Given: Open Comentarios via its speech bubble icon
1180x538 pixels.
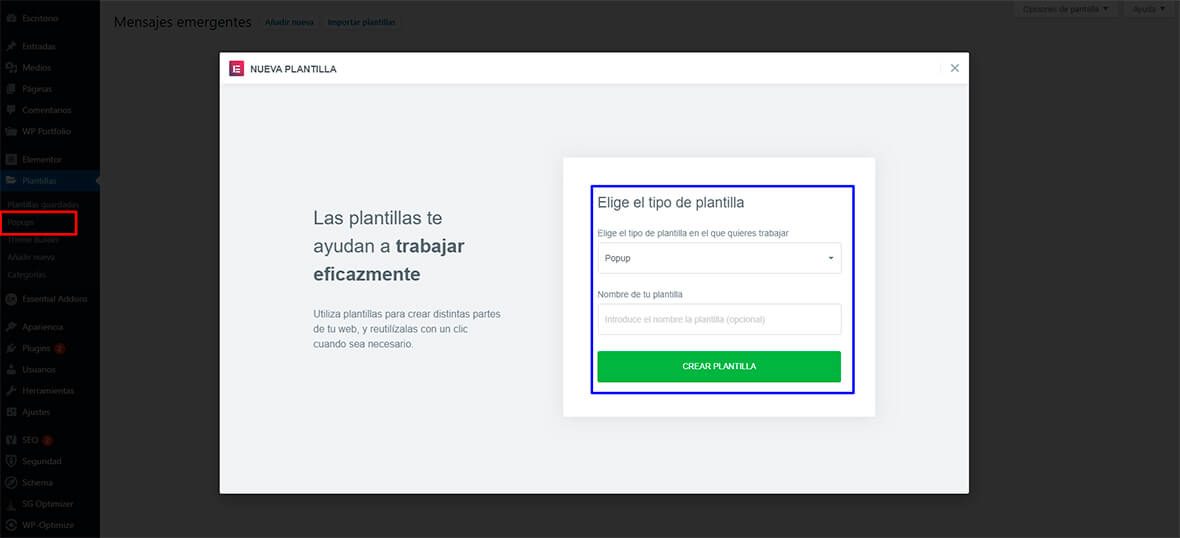Looking at the screenshot, I should point(11,110).
